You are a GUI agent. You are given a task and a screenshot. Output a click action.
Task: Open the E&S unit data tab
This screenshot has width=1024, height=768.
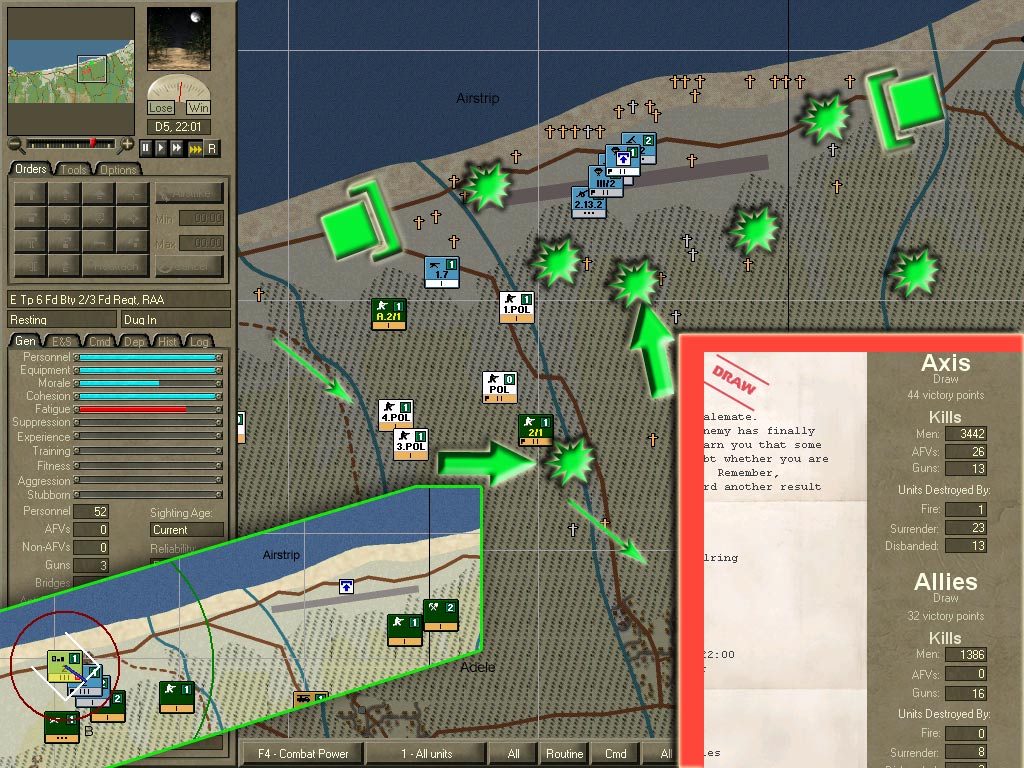(62, 342)
